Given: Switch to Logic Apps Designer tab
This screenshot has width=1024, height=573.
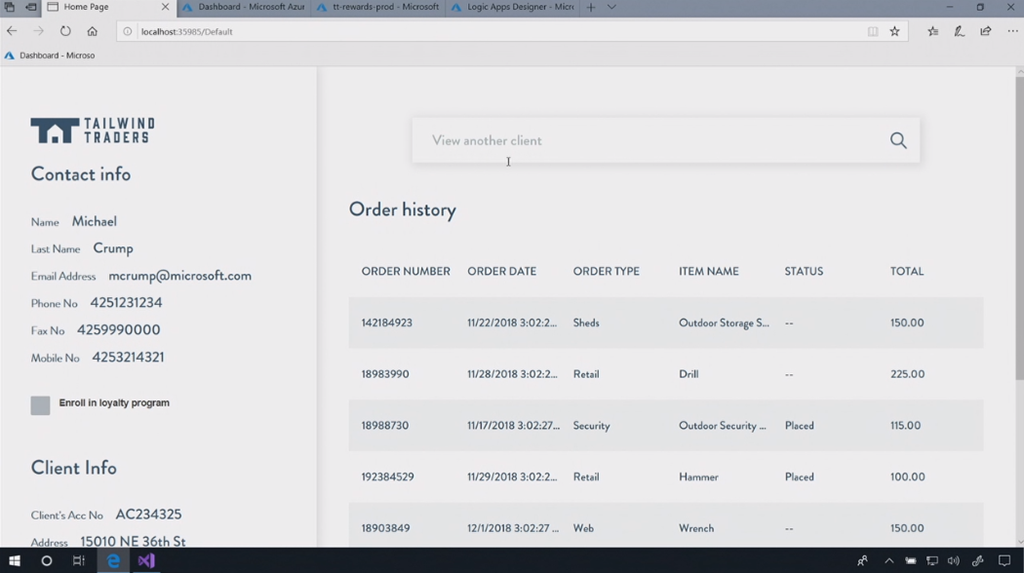Looking at the screenshot, I should pos(513,7).
